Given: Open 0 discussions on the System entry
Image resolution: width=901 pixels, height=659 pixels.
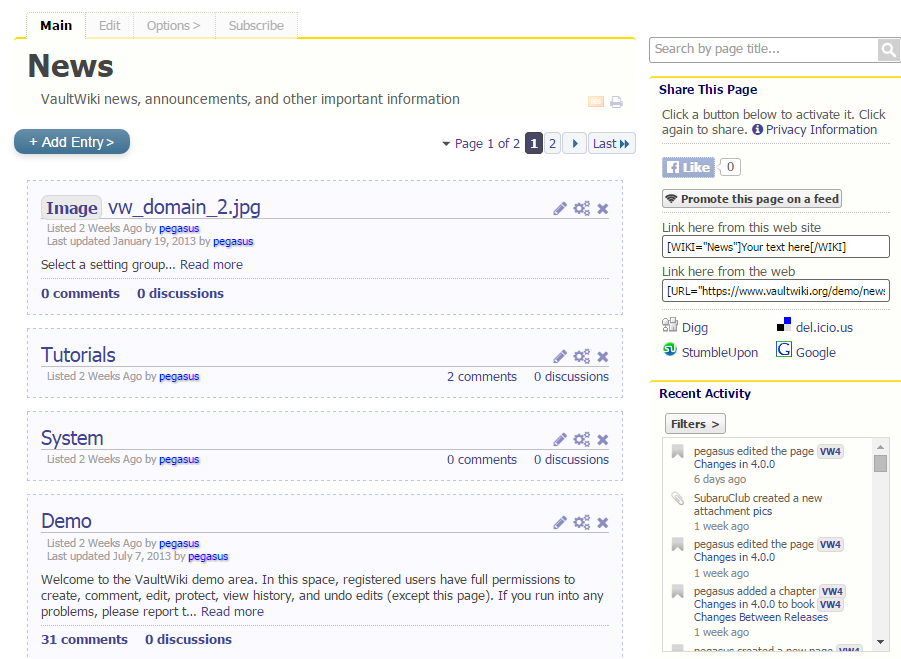Looking at the screenshot, I should click(571, 460).
